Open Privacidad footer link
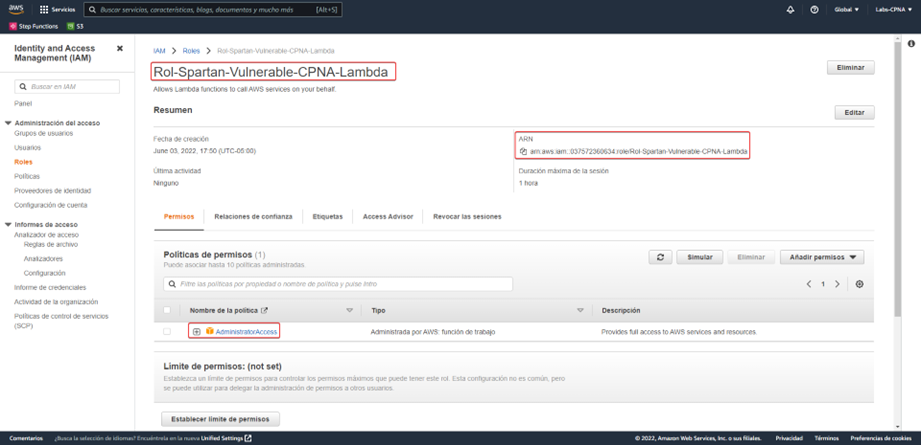This screenshot has height=445, width=921. click(x=789, y=438)
